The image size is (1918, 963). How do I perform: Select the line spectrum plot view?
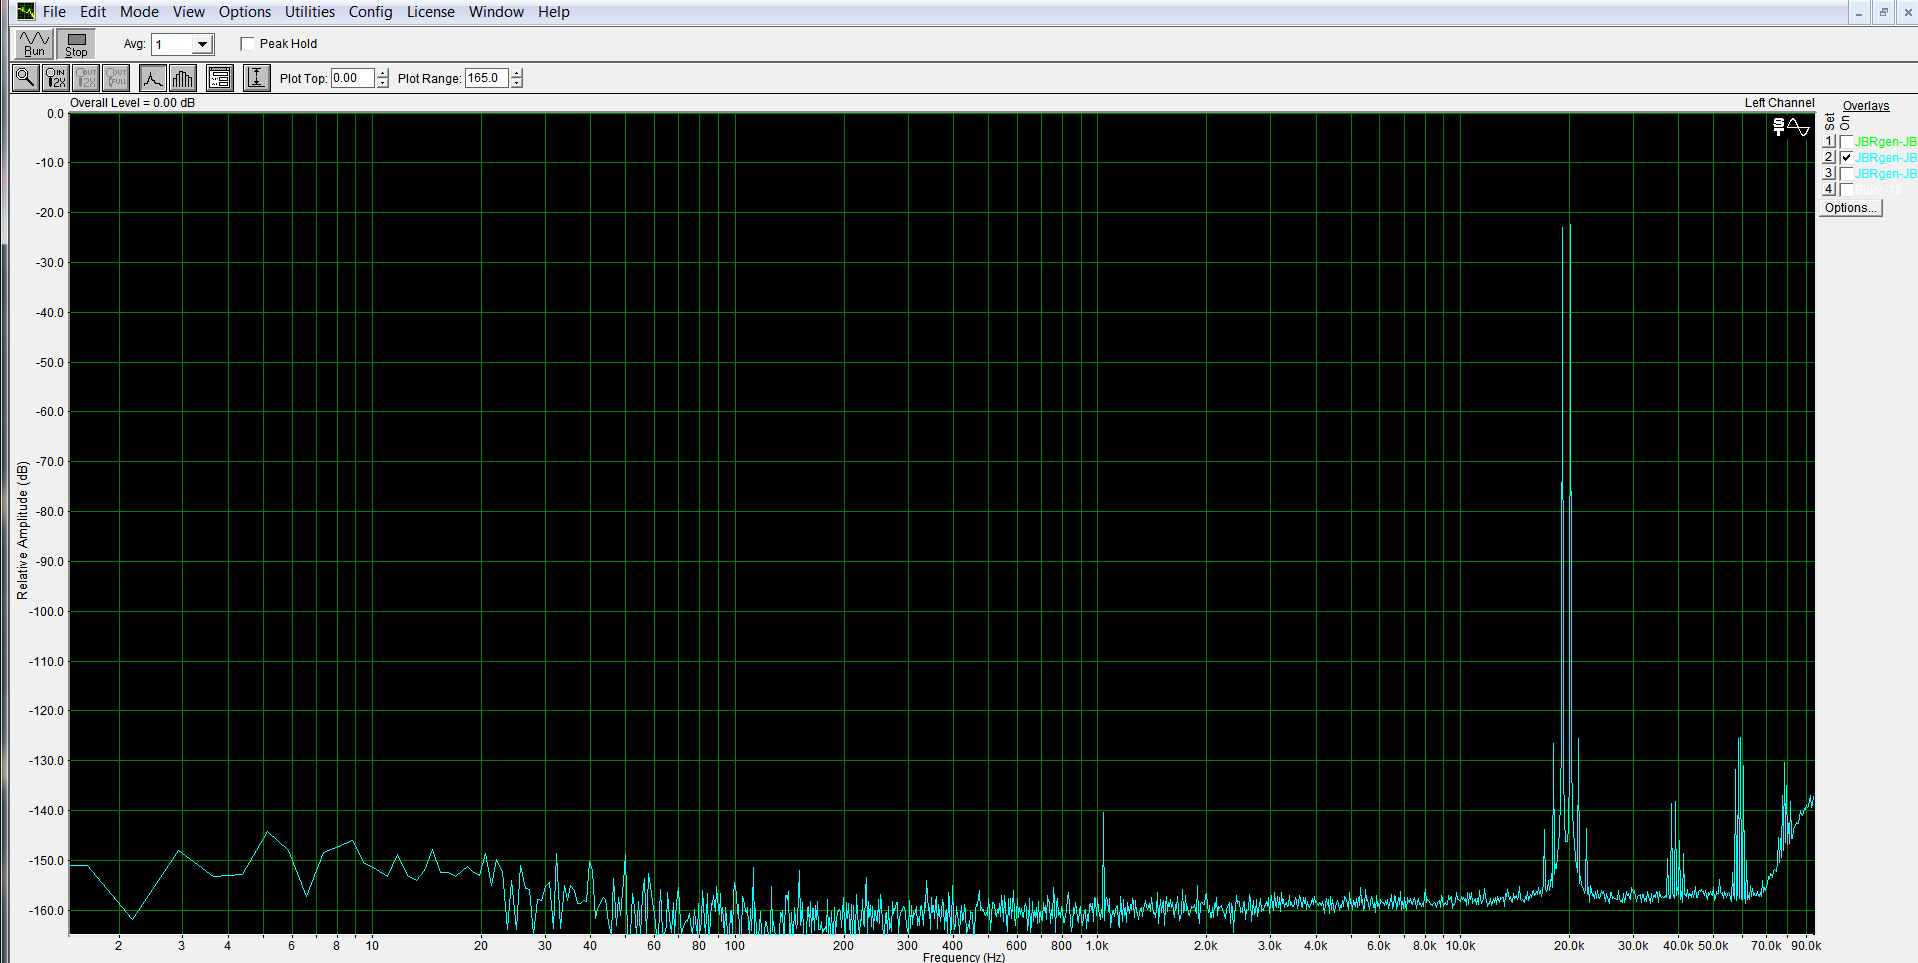(x=152, y=77)
